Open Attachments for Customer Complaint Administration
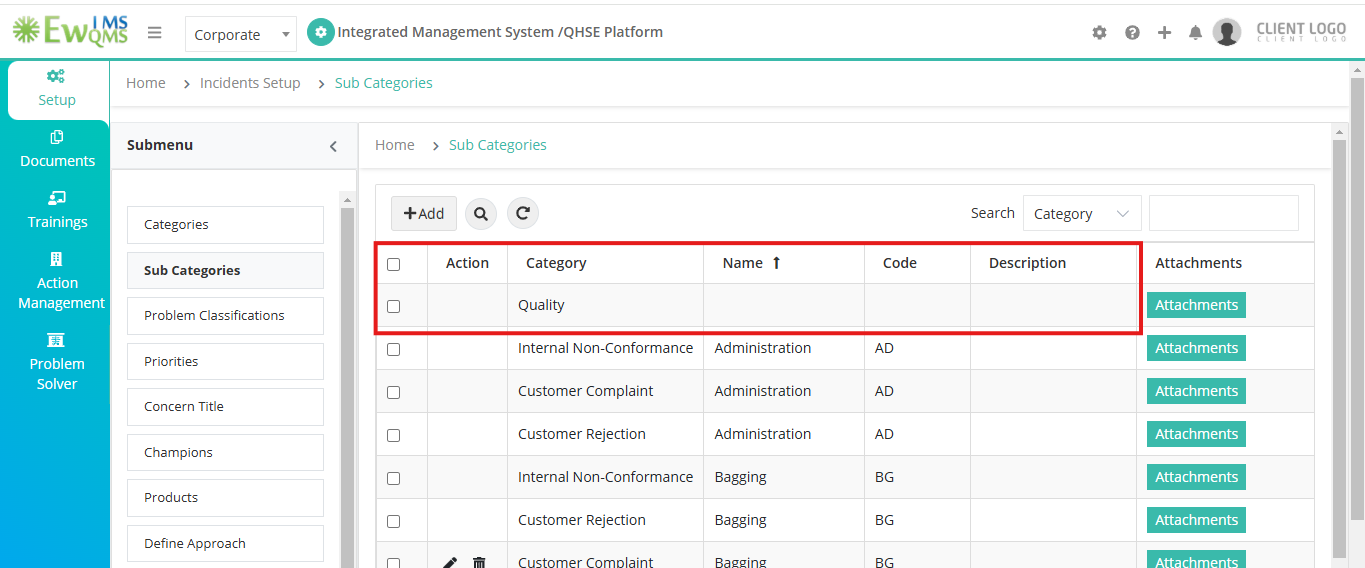1365x568 pixels. (x=1196, y=391)
